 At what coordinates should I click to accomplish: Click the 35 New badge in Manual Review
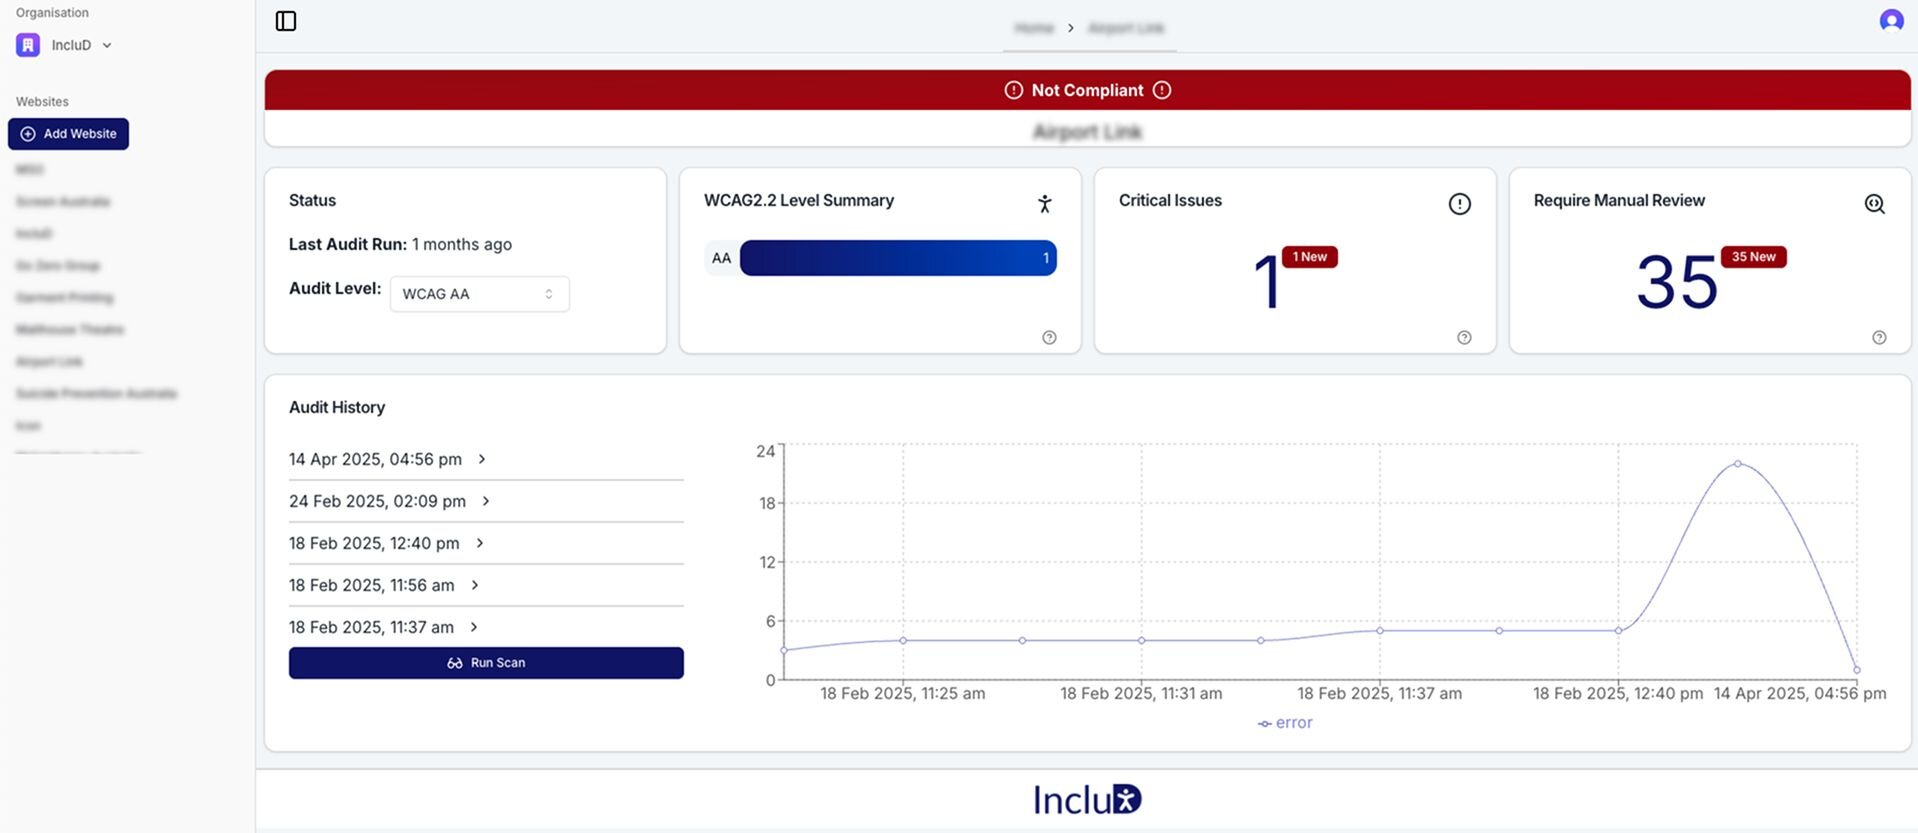click(1753, 257)
